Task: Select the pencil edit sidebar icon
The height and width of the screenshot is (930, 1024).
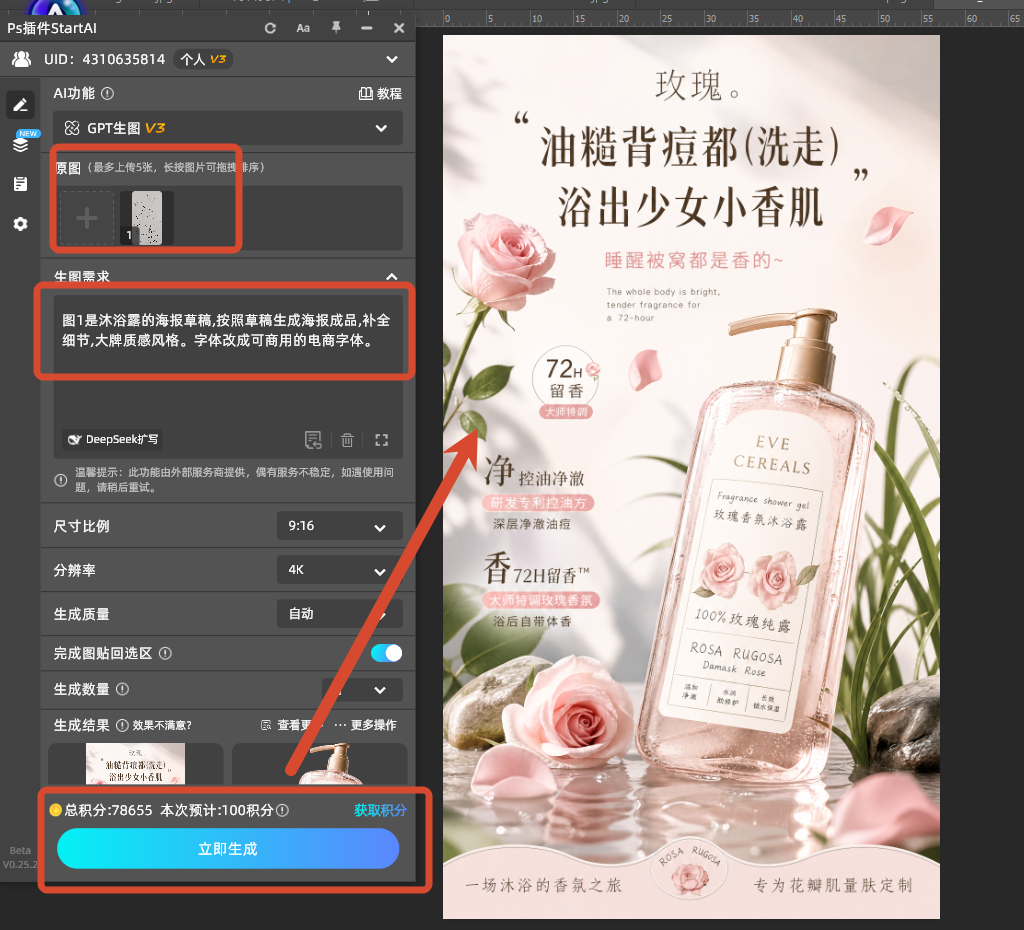Action: pyautogui.click(x=20, y=104)
